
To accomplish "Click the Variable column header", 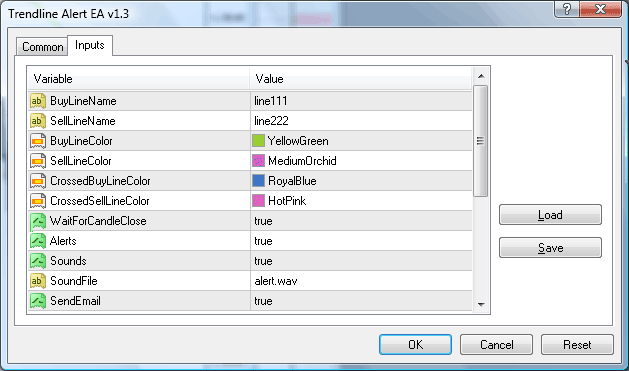I will click(139, 79).
